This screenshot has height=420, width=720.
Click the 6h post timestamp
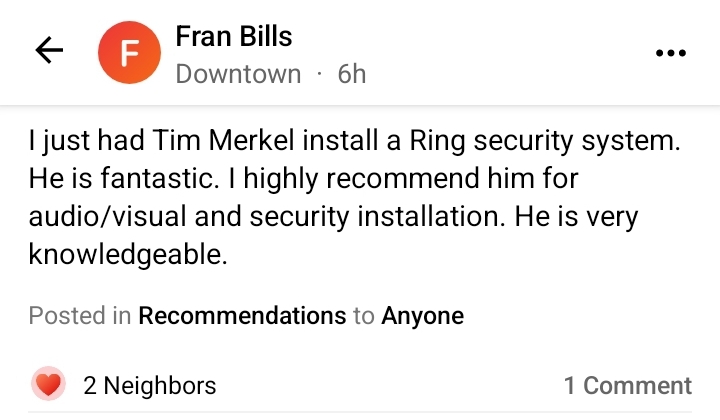(352, 74)
